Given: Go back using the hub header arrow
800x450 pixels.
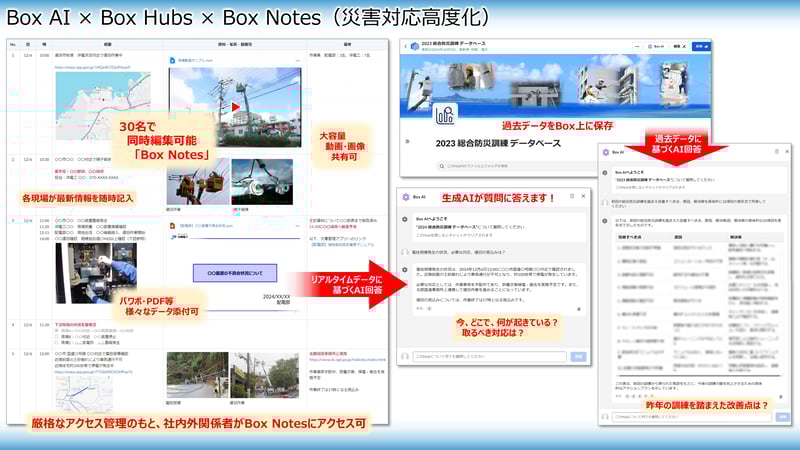Looking at the screenshot, I should tap(406, 46).
